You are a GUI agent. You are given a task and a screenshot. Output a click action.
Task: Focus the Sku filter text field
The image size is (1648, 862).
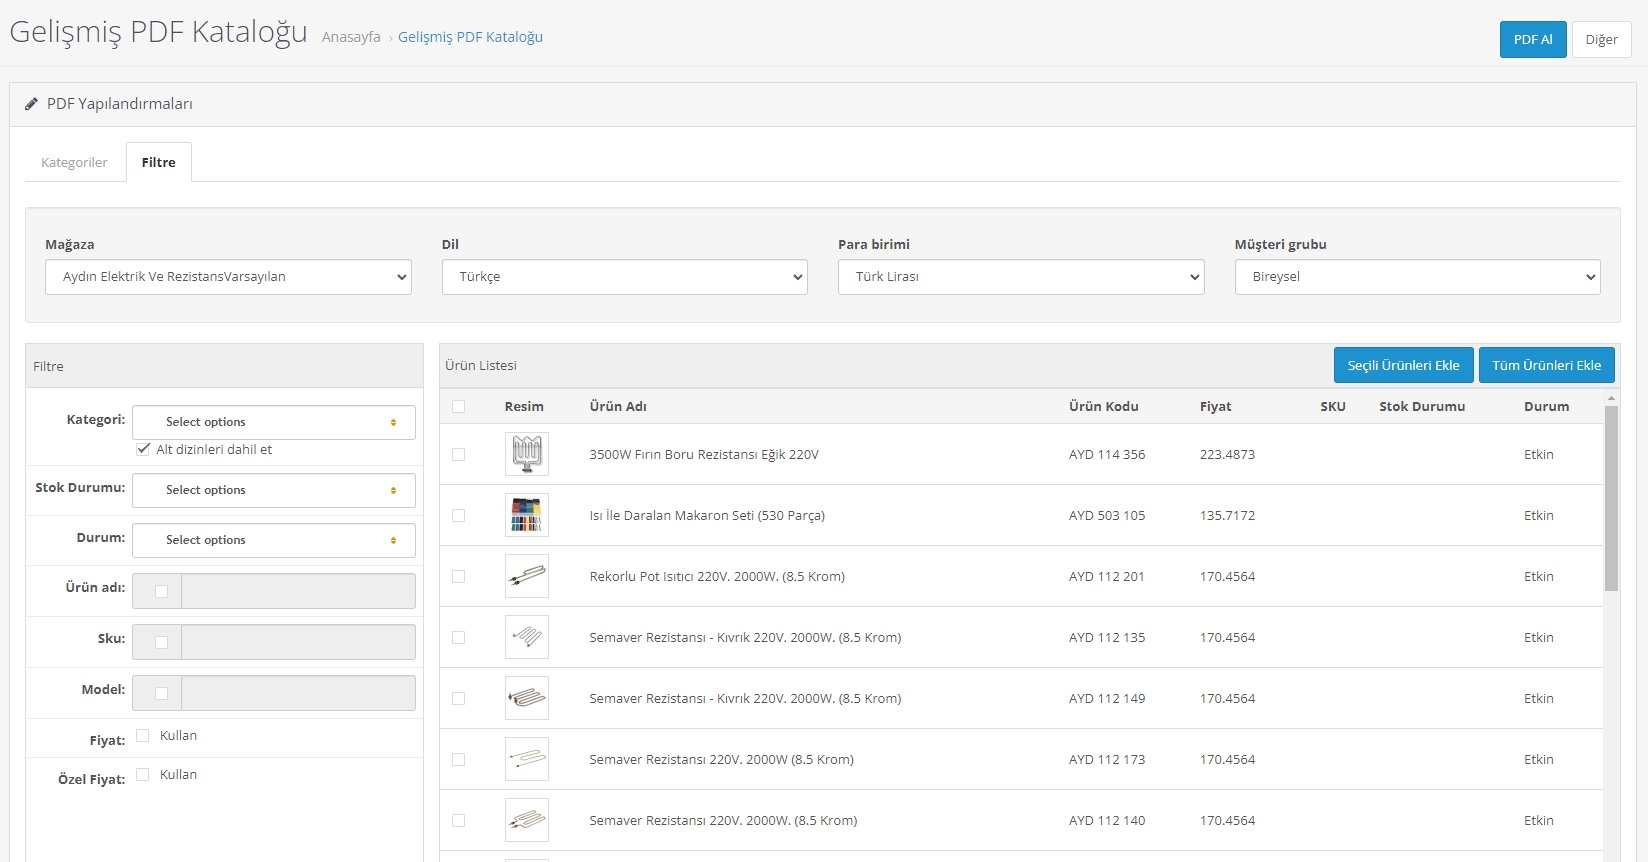298,642
